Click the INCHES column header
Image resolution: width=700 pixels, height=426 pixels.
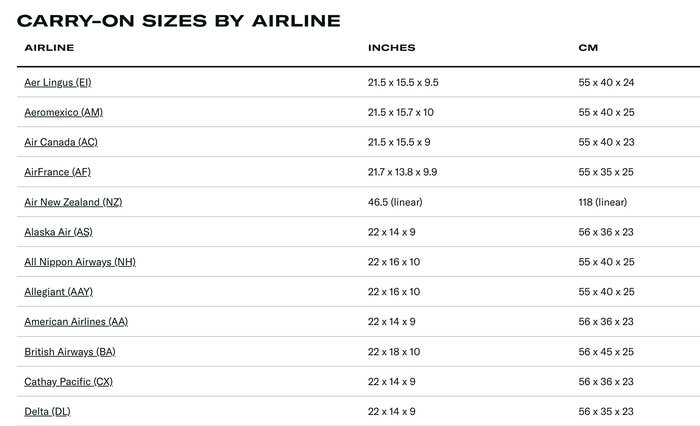click(391, 48)
